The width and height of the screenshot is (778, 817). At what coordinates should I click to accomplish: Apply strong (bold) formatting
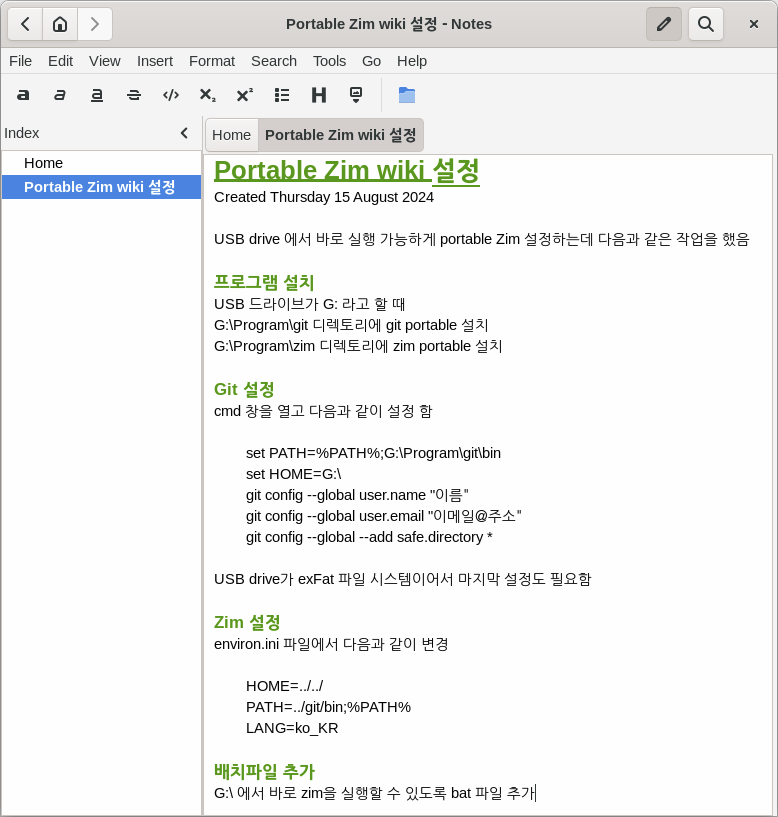23,95
